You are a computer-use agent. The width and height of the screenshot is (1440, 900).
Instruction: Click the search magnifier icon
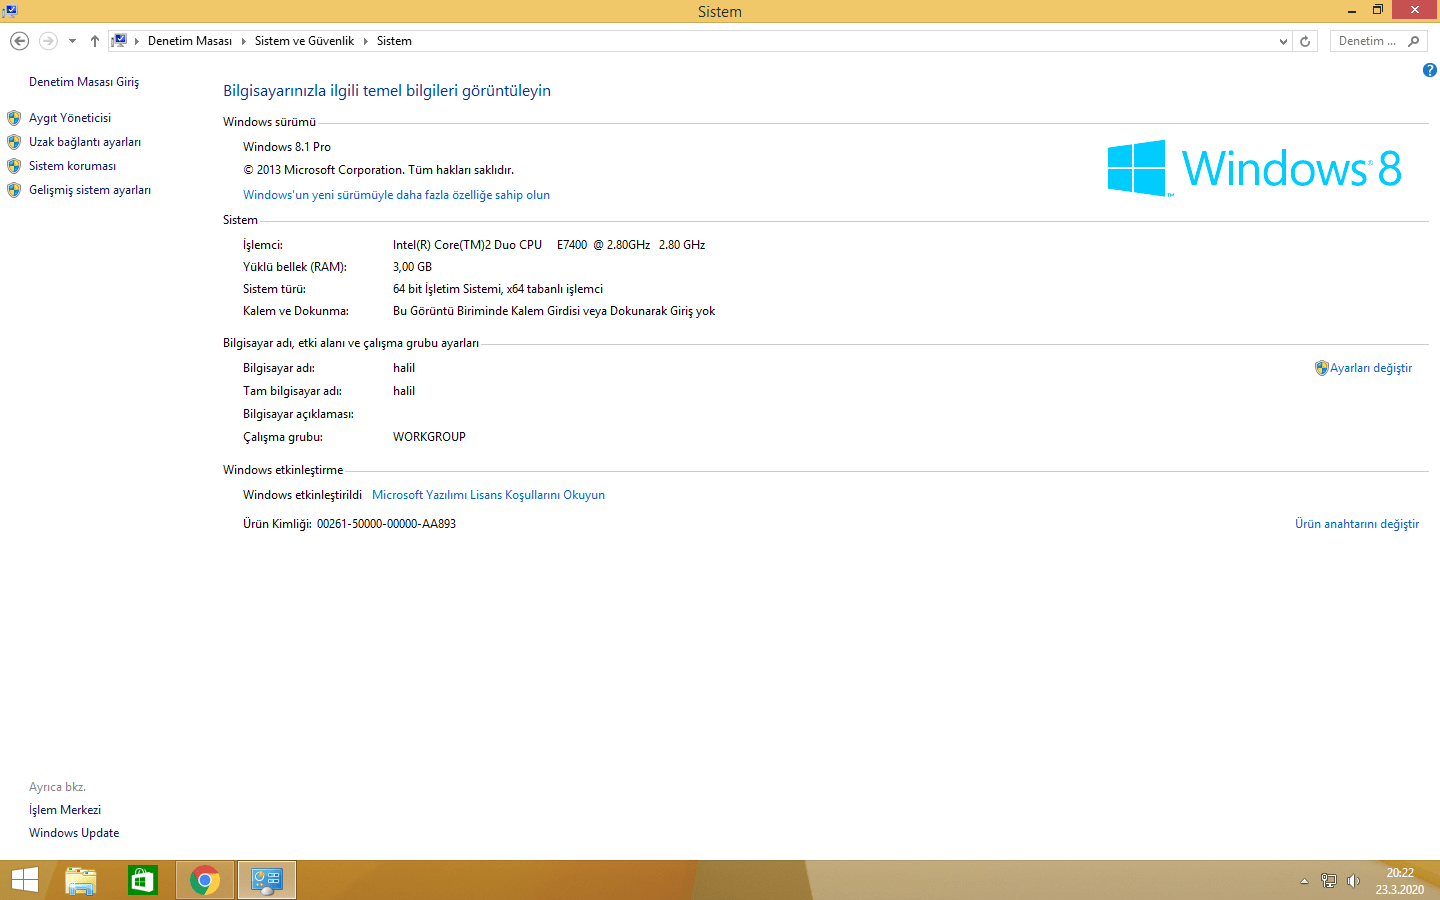1414,41
